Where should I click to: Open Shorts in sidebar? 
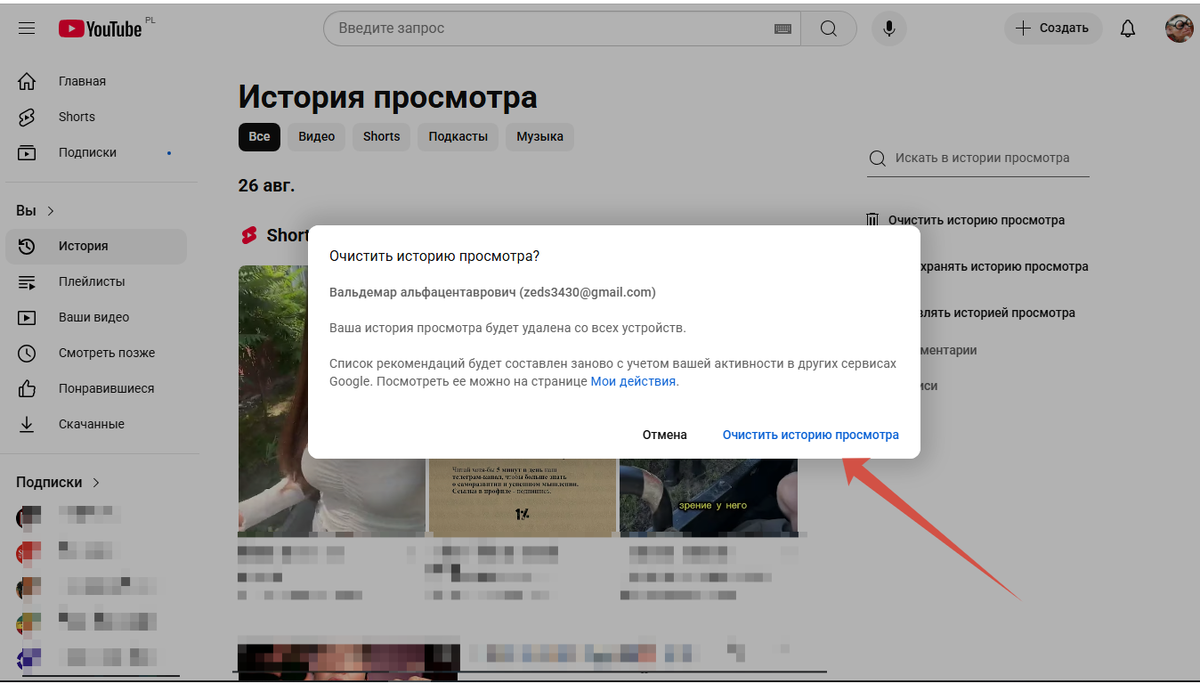[x=96, y=117]
